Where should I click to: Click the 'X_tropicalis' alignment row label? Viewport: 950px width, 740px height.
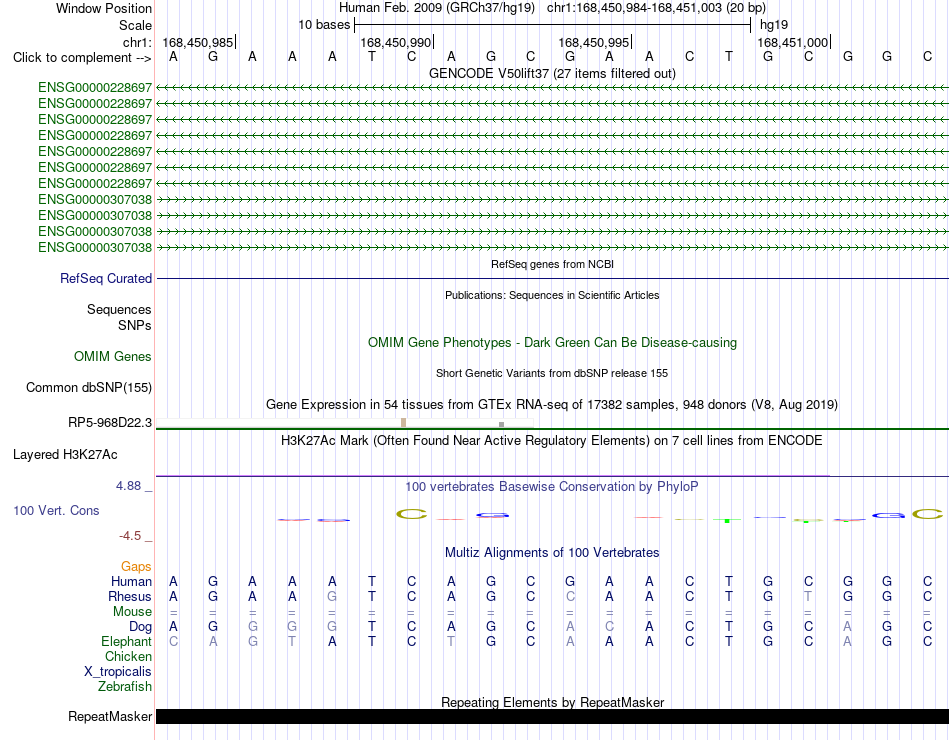pyautogui.click(x=118, y=672)
